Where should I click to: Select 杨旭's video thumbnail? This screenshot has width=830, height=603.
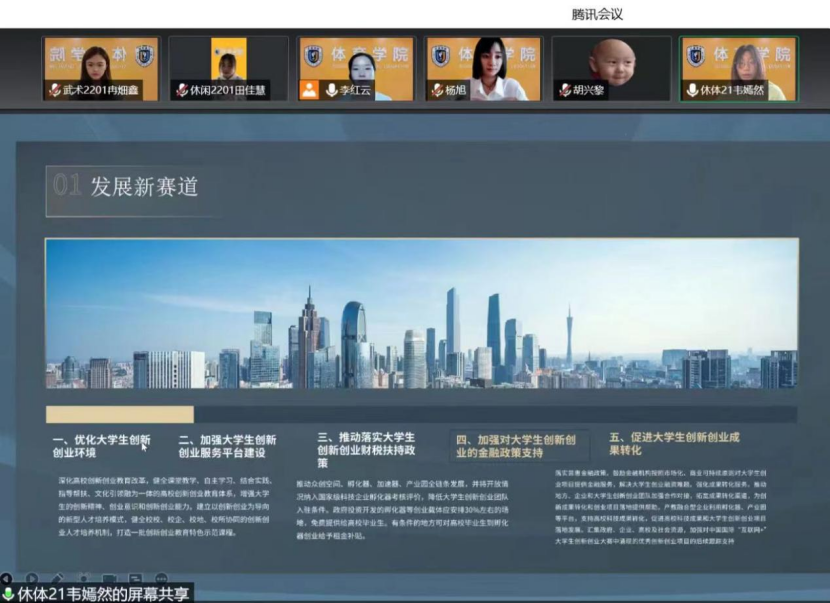485,68
